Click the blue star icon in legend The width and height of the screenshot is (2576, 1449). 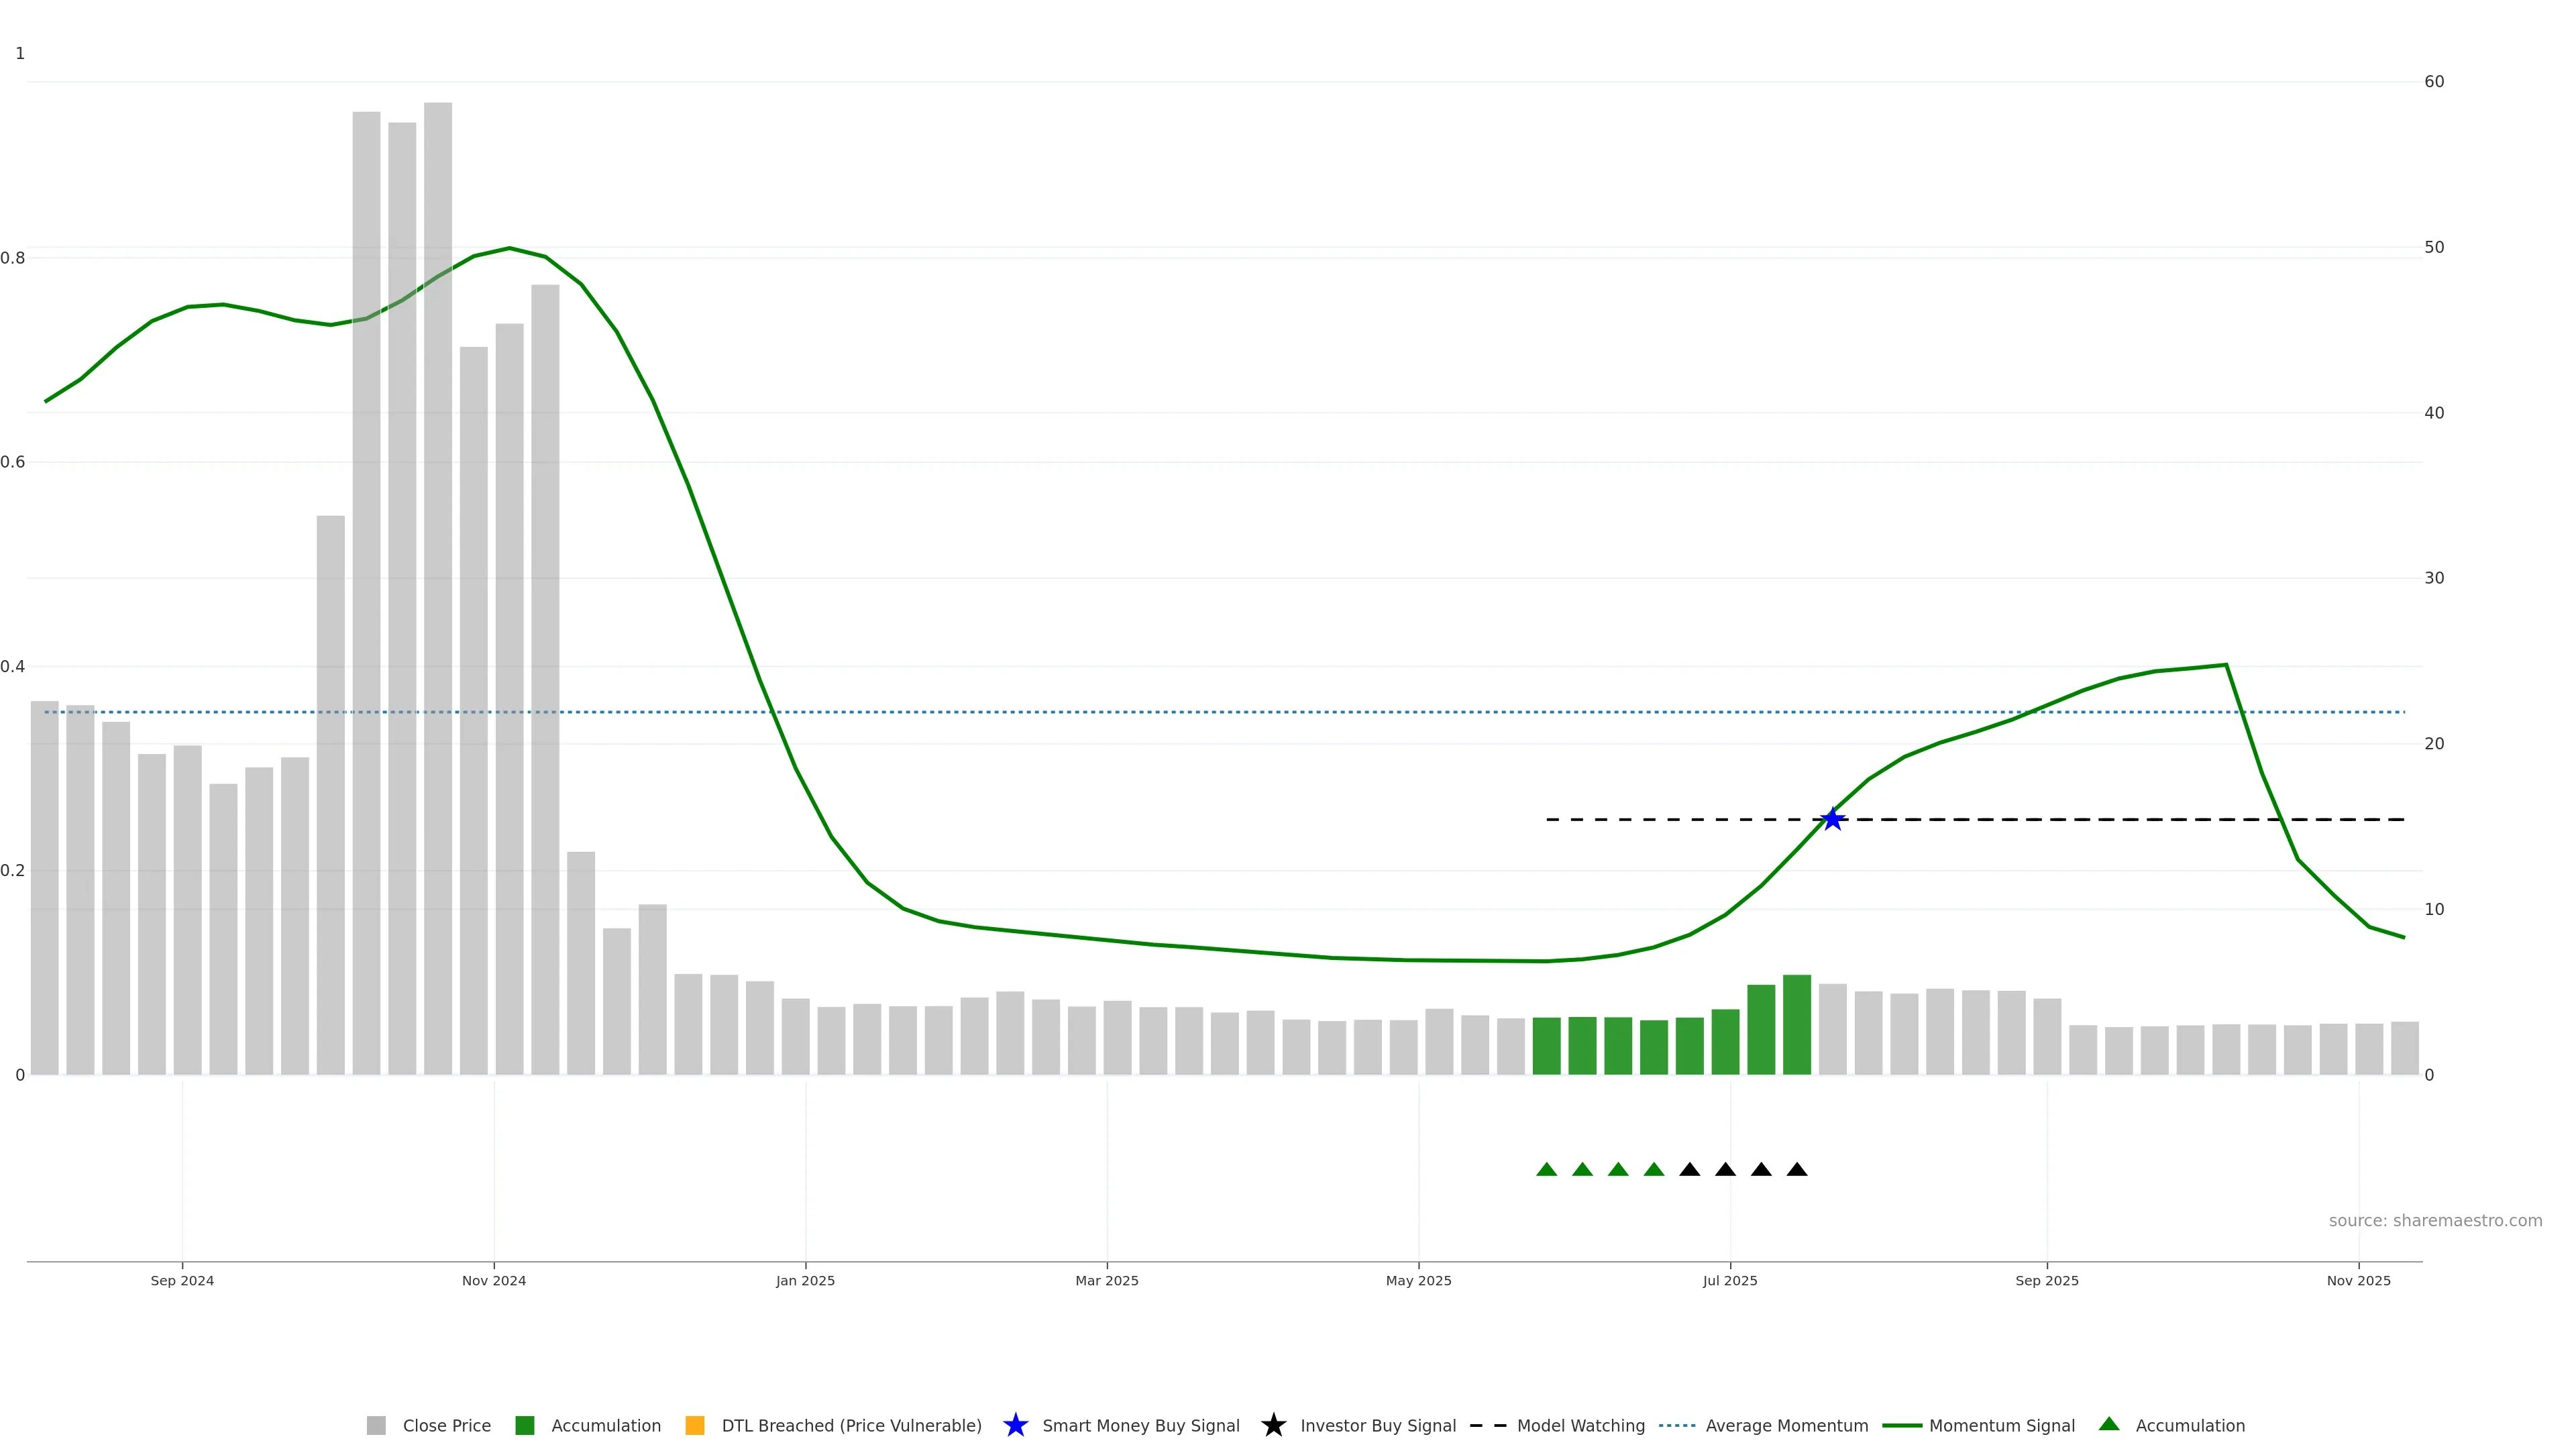[1015, 1425]
